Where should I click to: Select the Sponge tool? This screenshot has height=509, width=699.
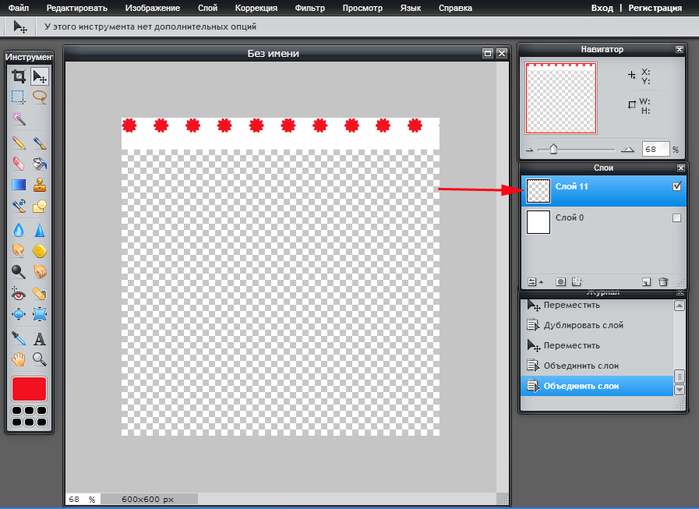click(40, 250)
